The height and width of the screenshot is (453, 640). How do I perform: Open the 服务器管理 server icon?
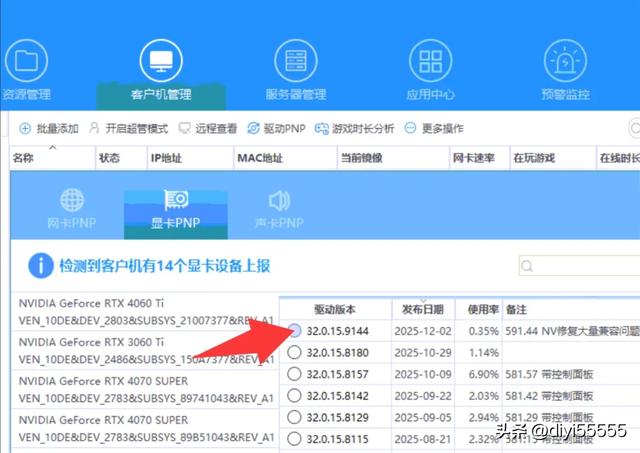coord(296,61)
